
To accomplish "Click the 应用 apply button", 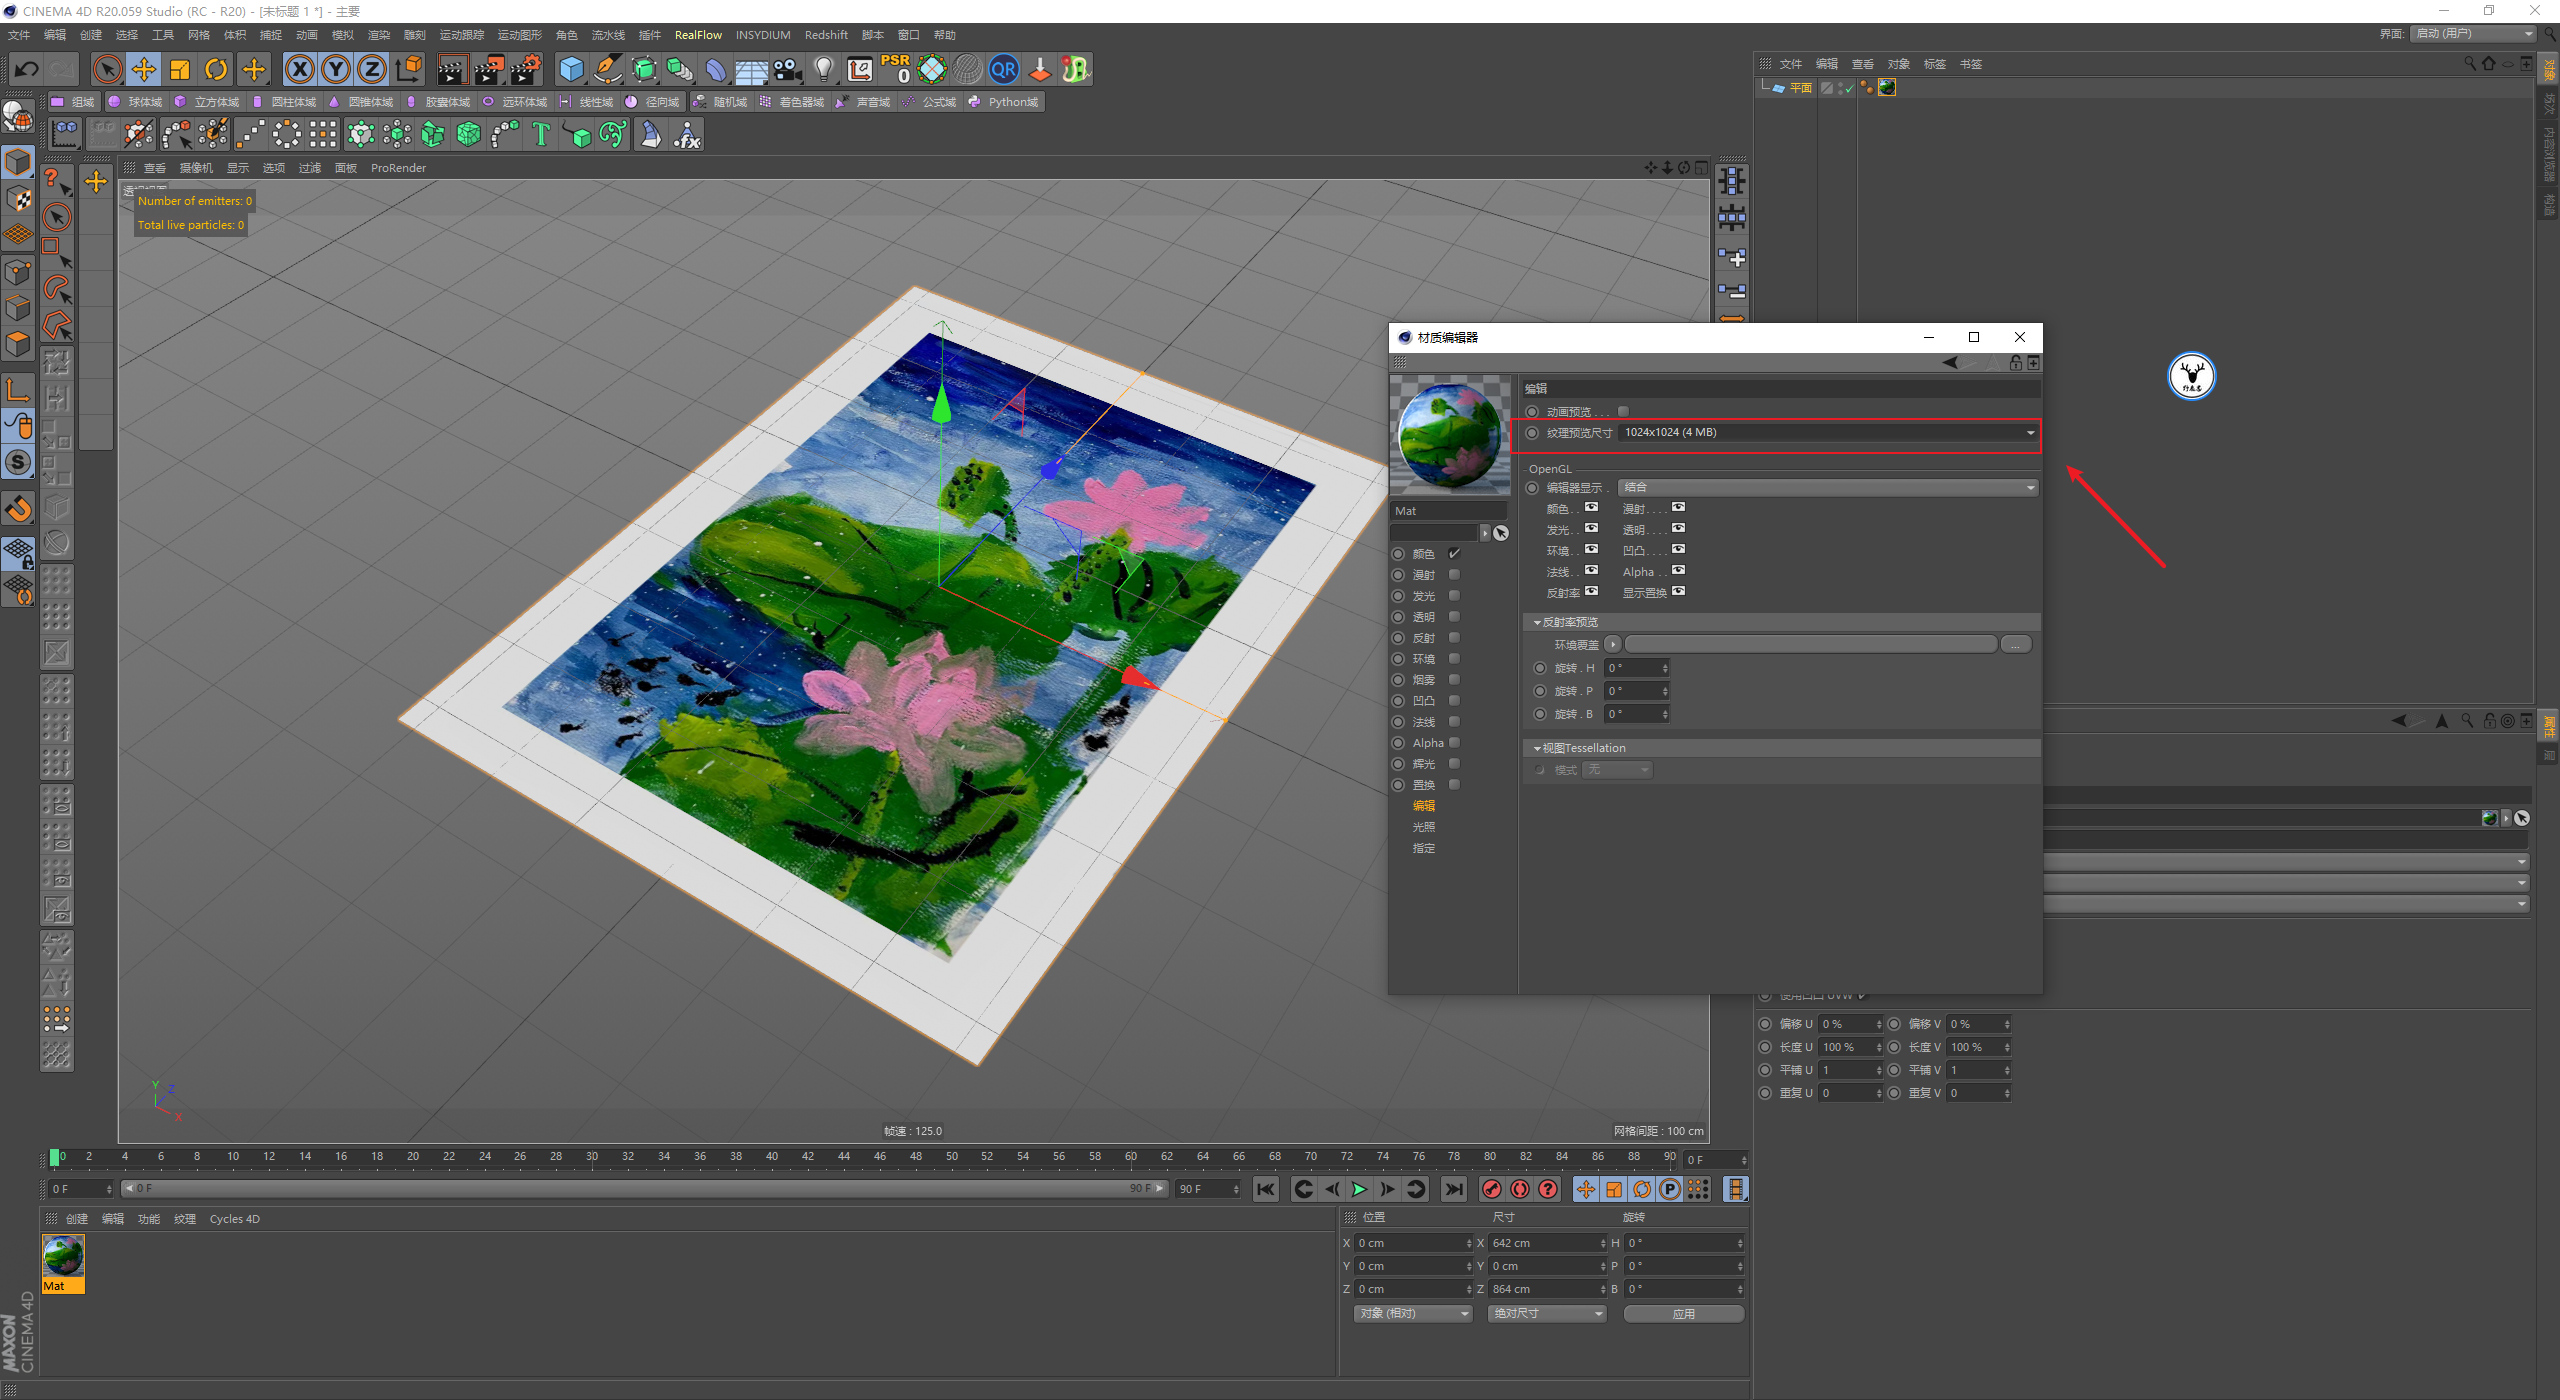I will pos(1683,1314).
